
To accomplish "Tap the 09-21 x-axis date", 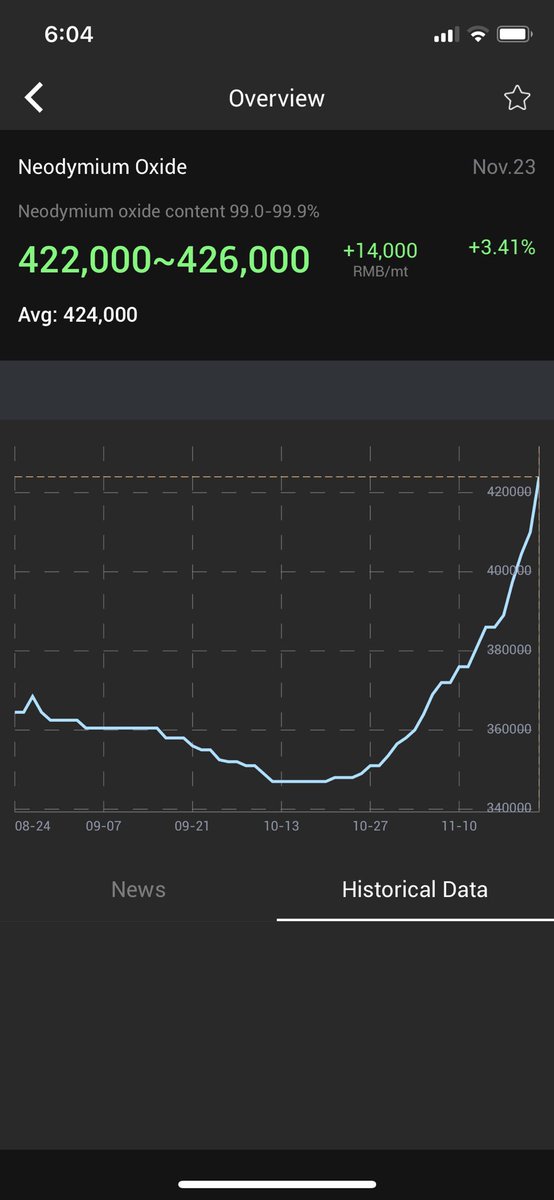I will pos(192,826).
